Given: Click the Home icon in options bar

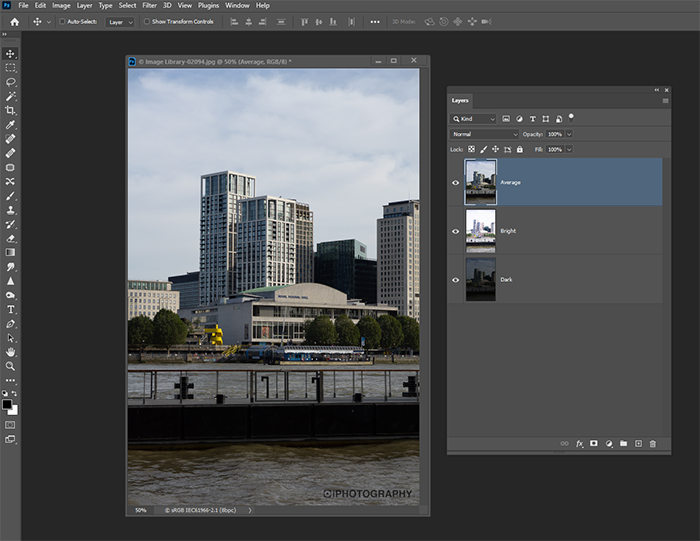Looking at the screenshot, I should pos(15,21).
